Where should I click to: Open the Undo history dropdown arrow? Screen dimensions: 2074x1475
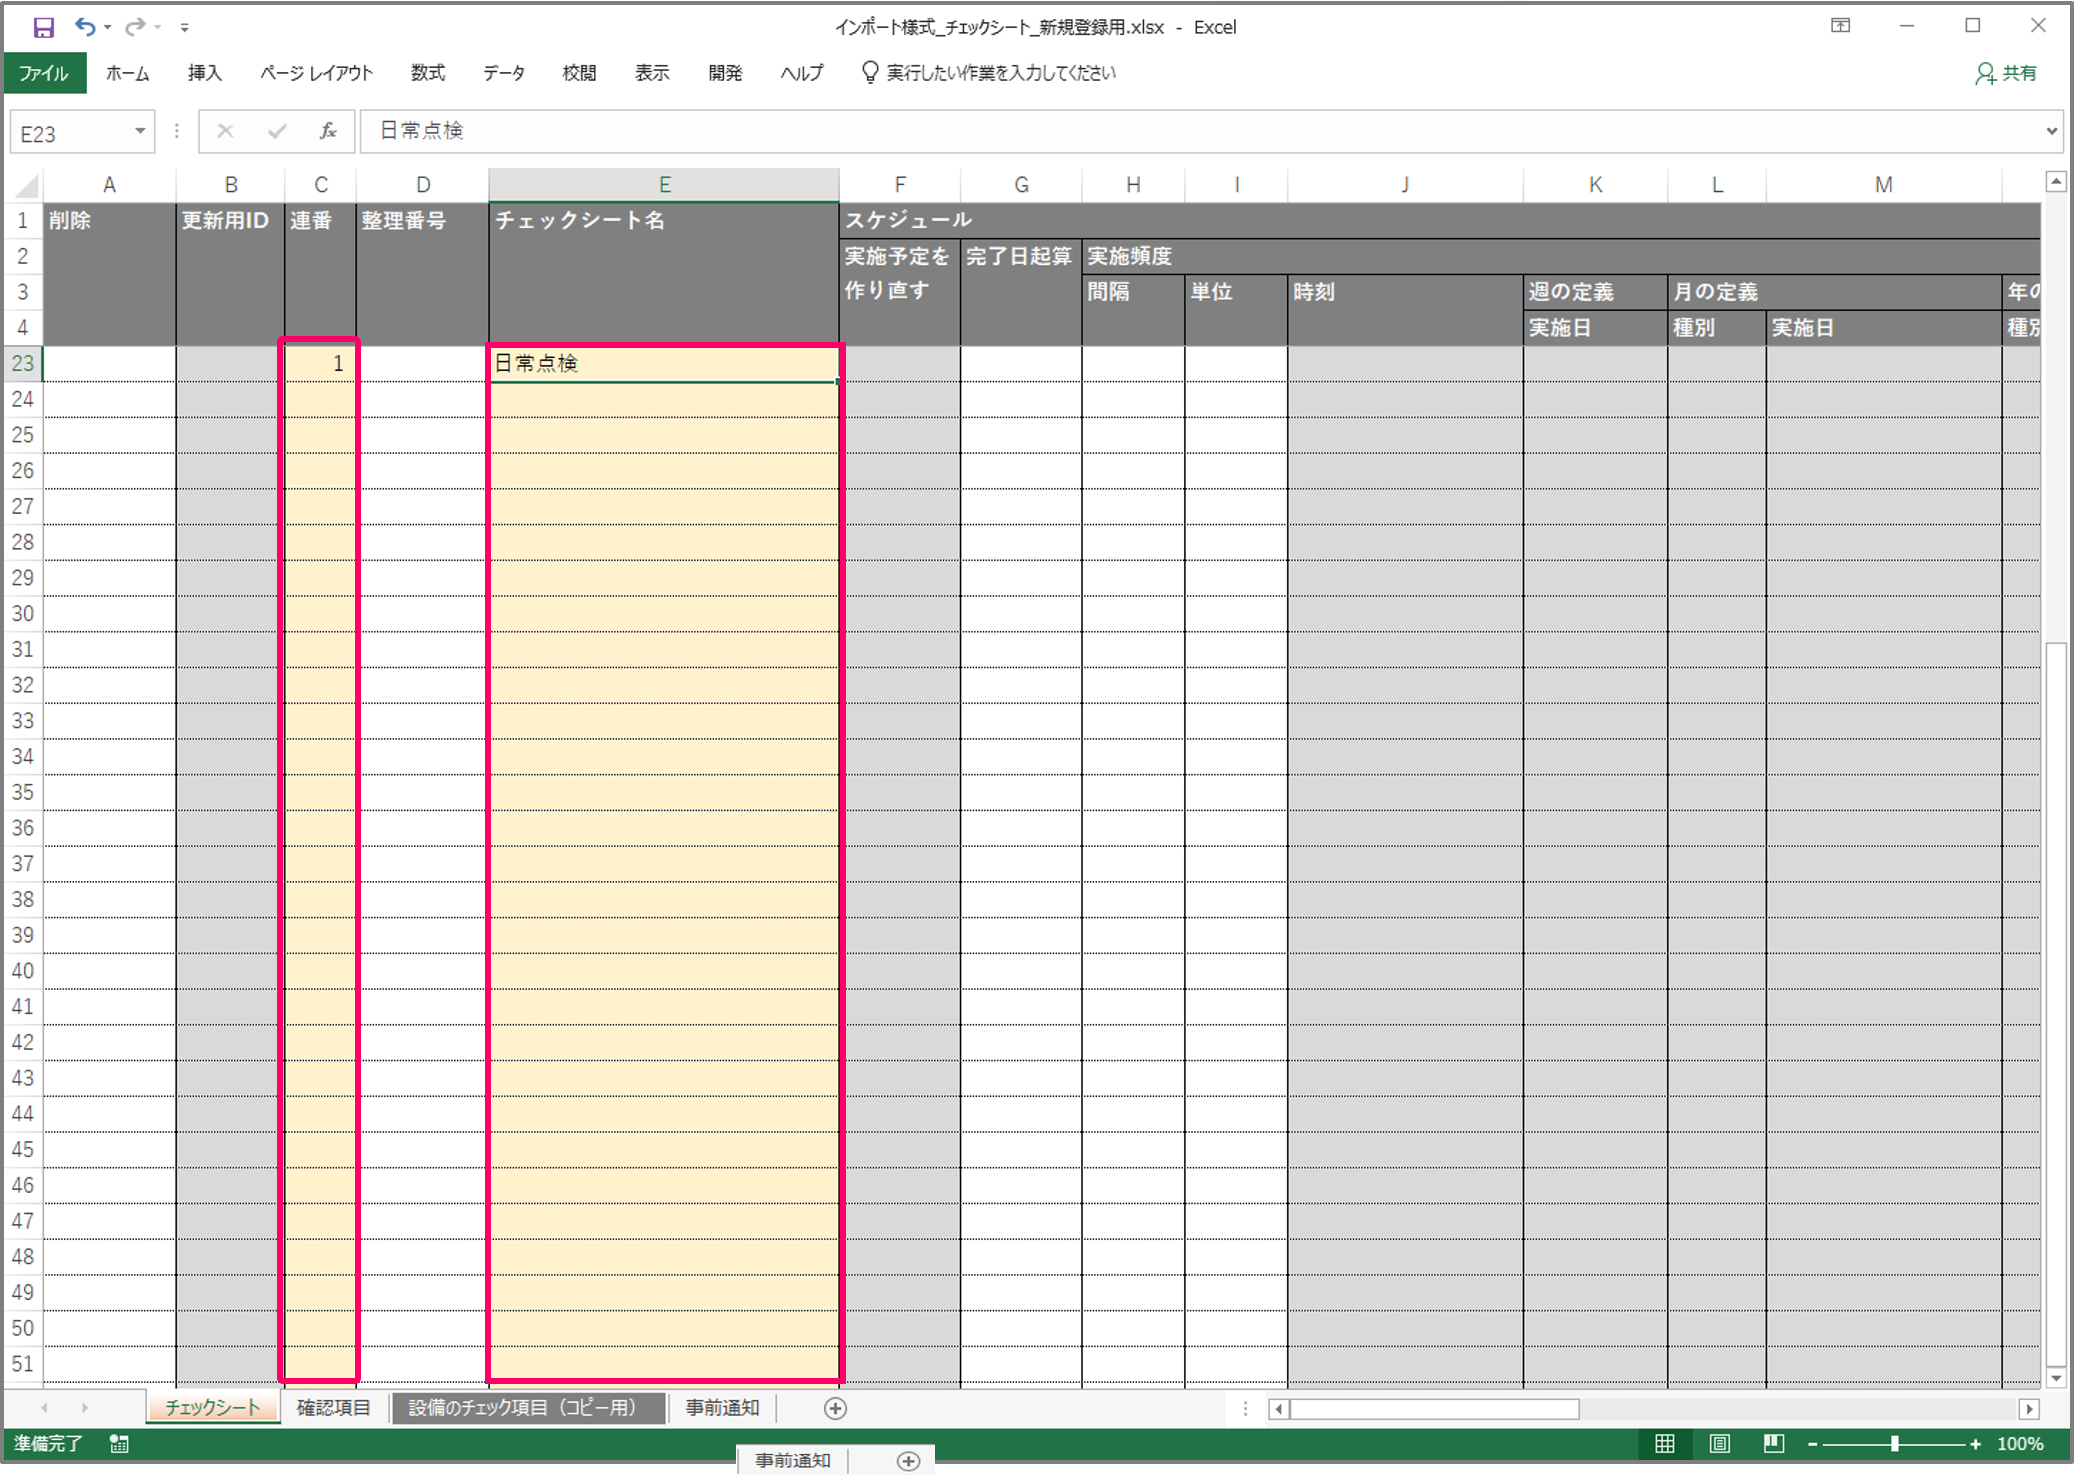pyautogui.click(x=107, y=28)
